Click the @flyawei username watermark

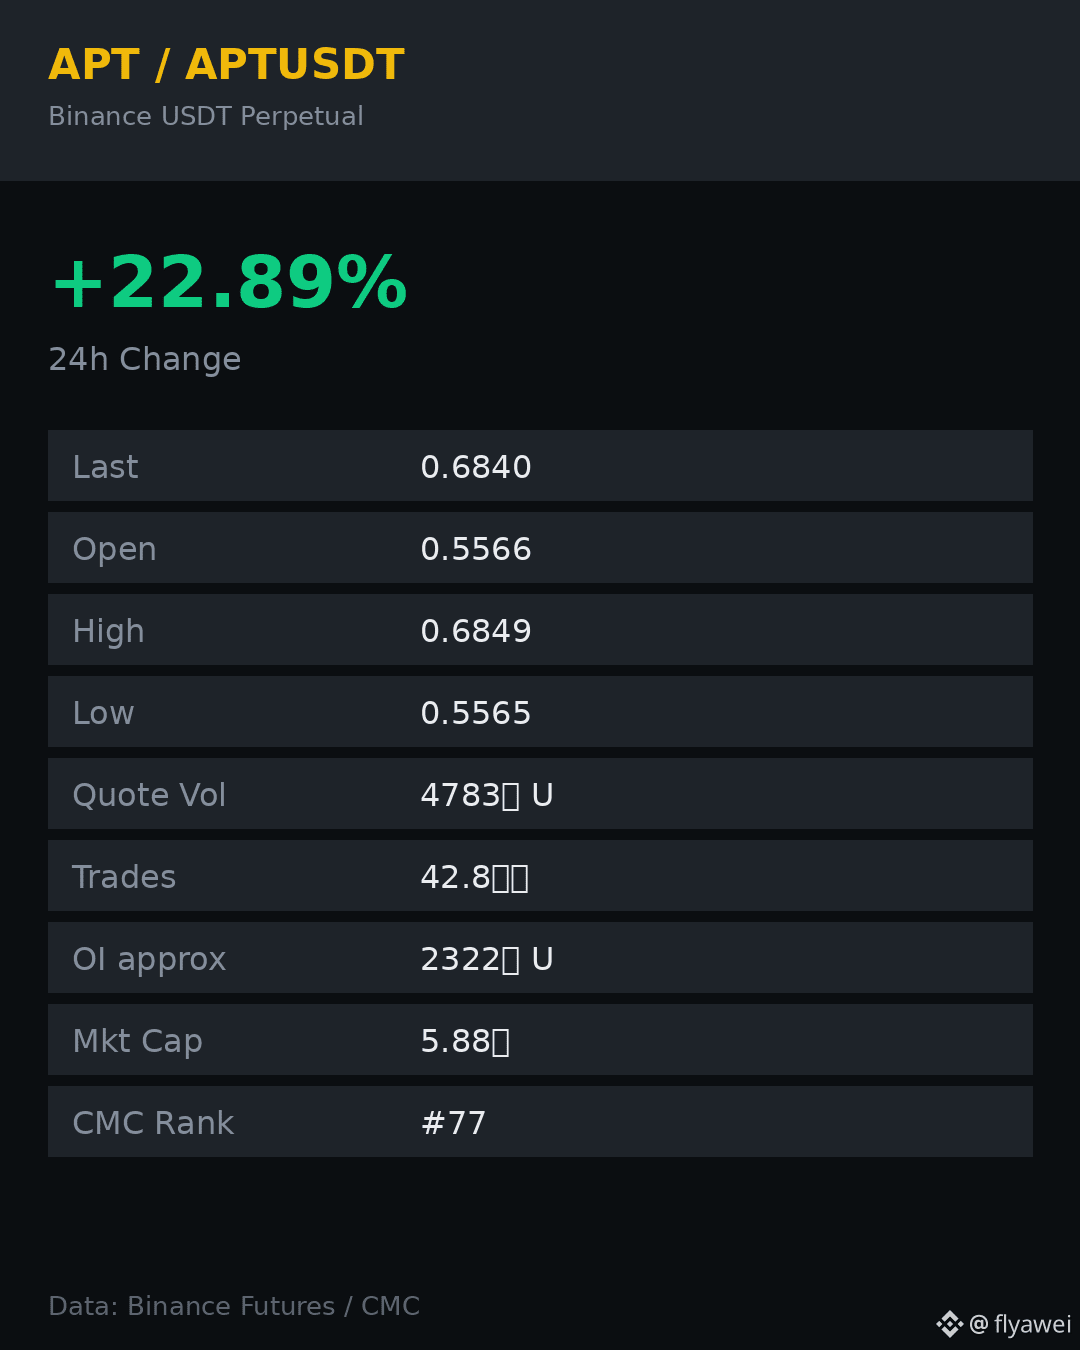coord(1020,1325)
